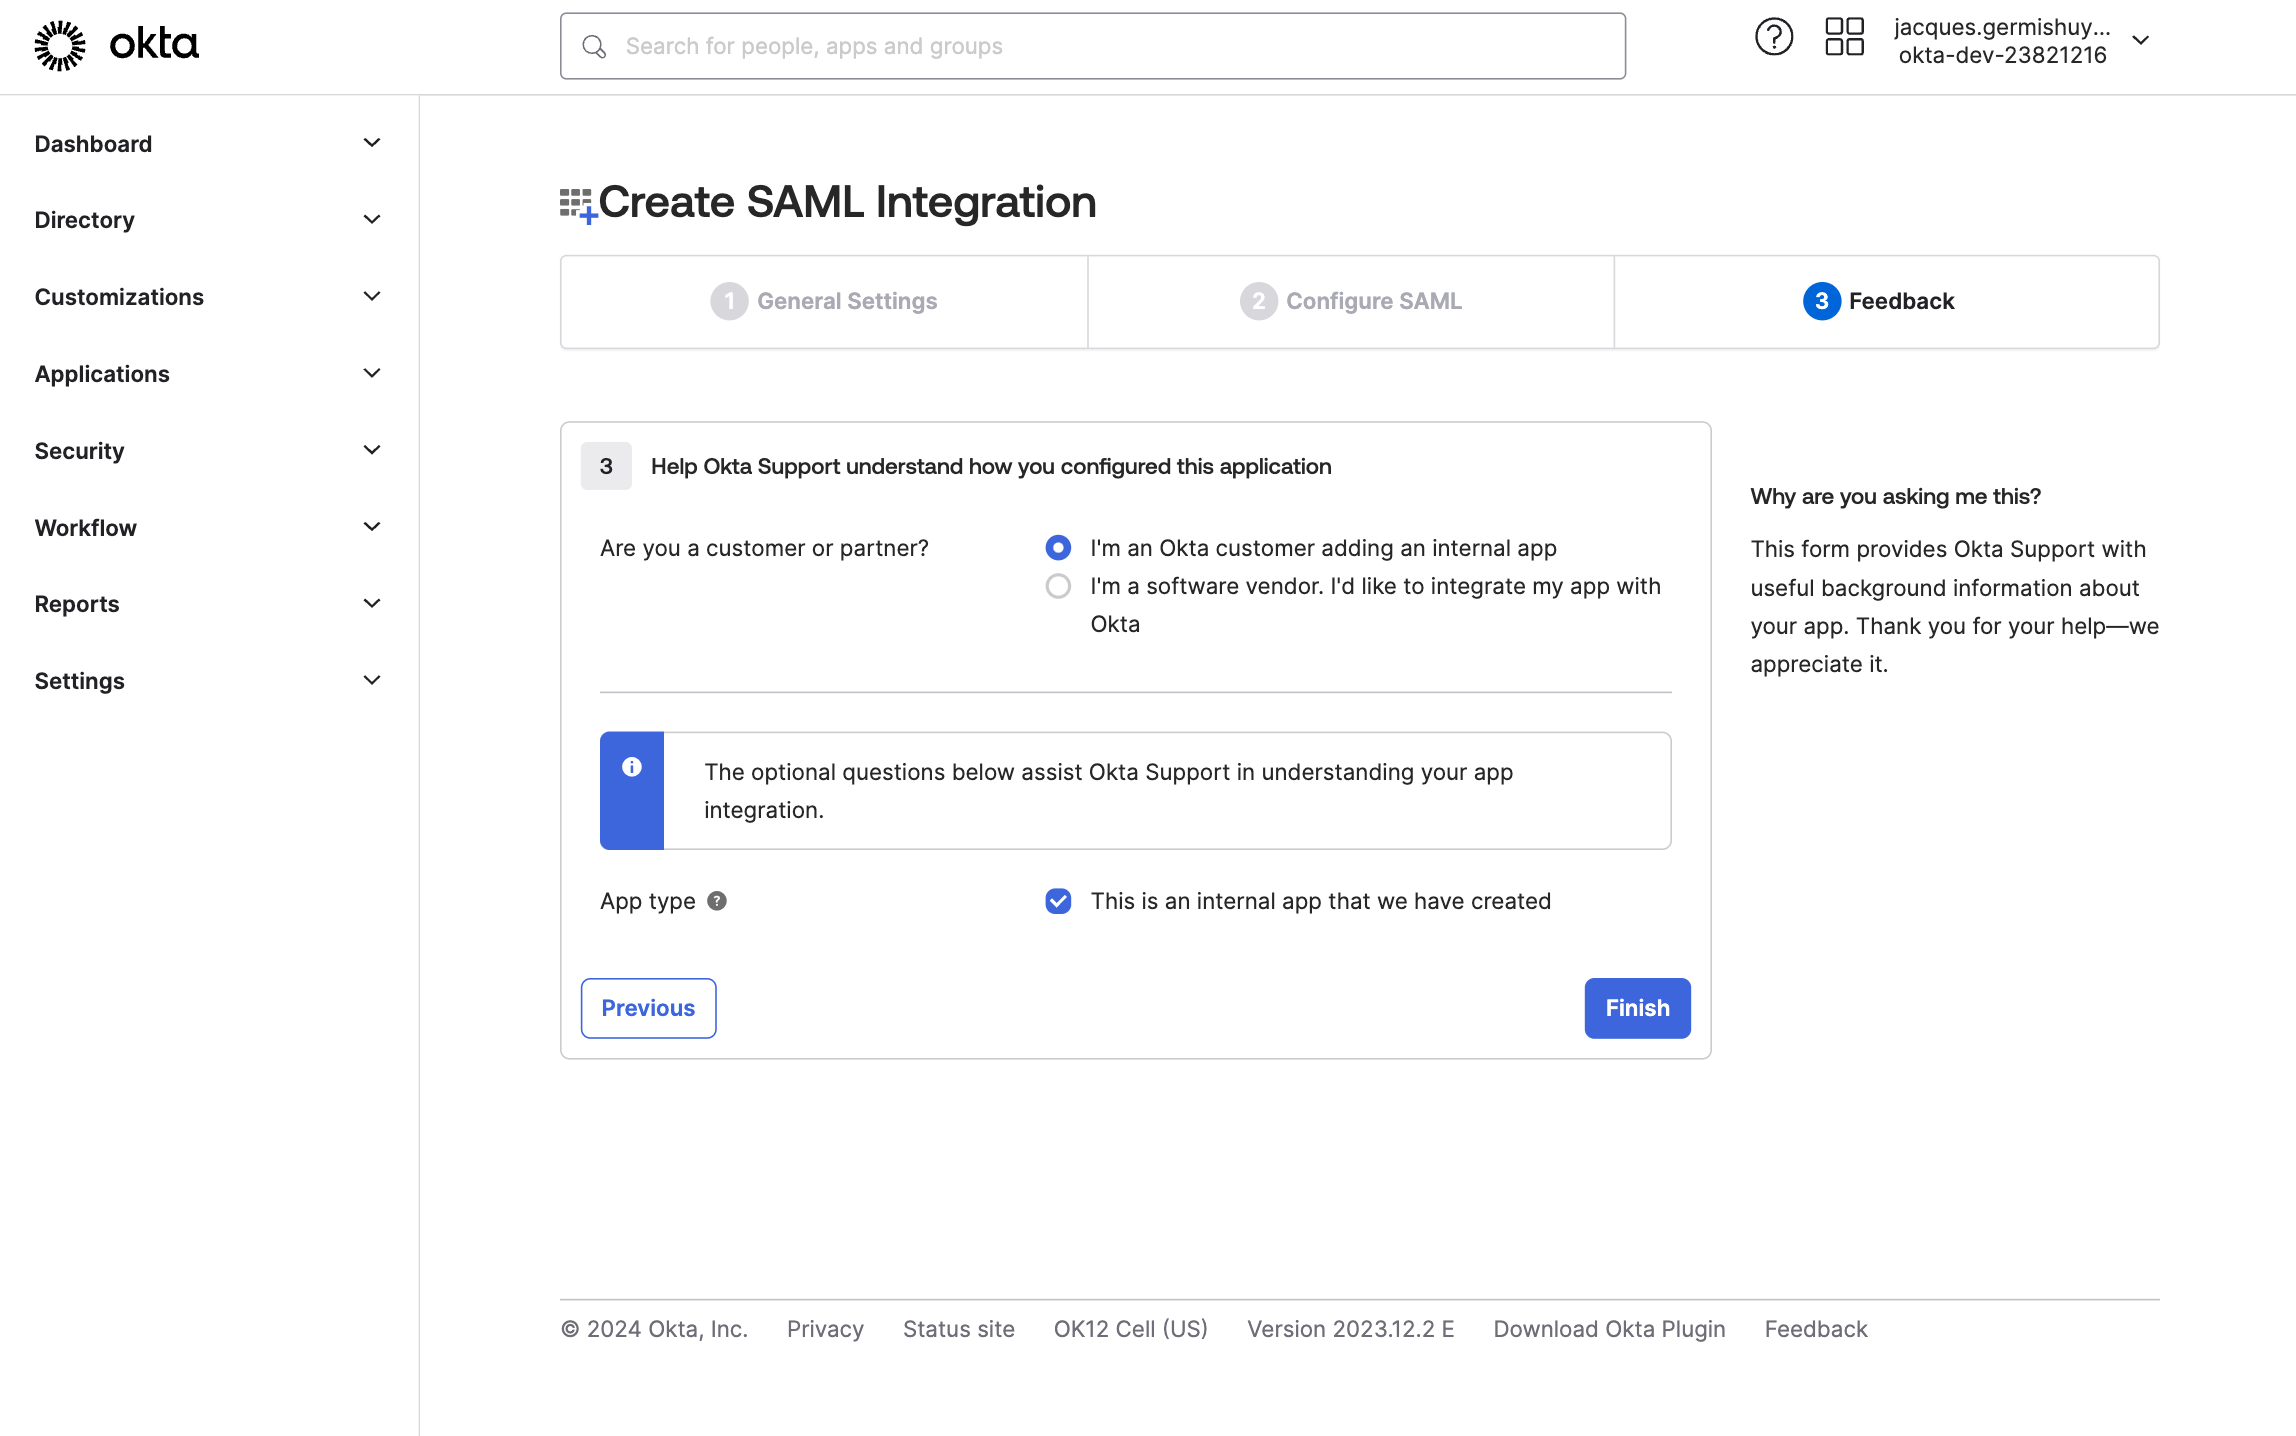This screenshot has height=1436, width=2296.
Task: Open the account dropdown arrow
Action: tap(2141, 41)
